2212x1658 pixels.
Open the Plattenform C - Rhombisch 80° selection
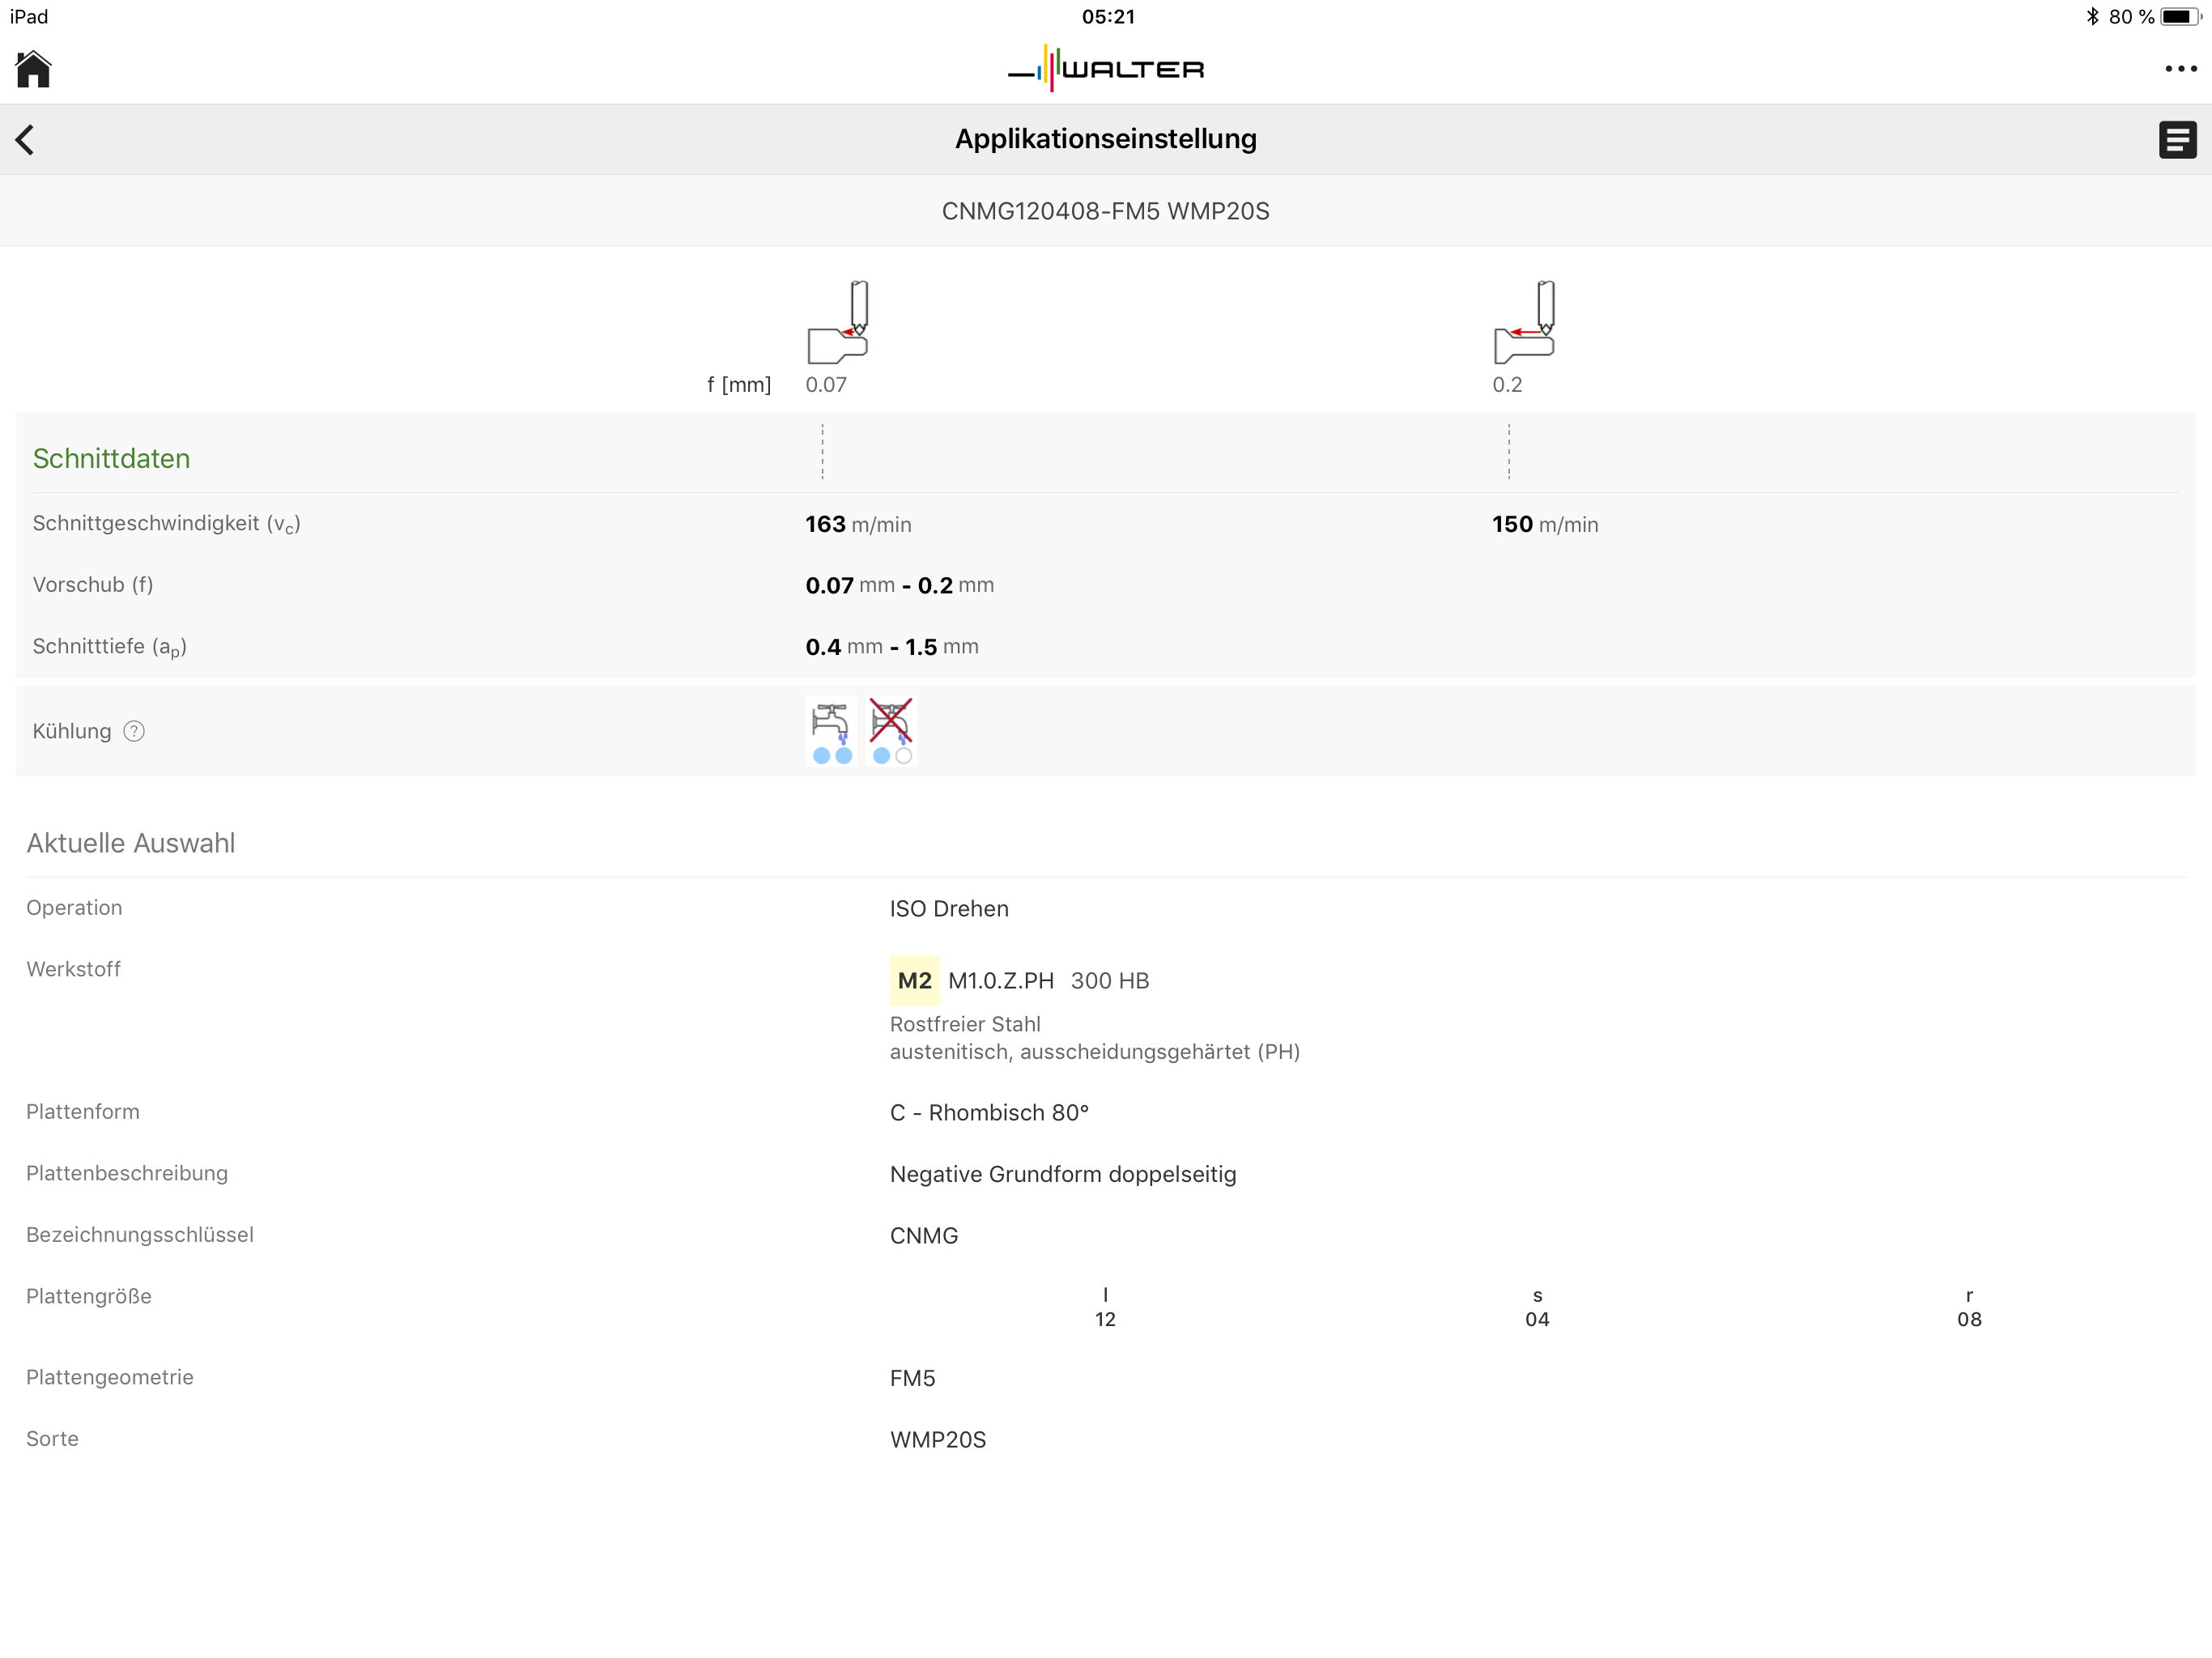coord(989,1112)
